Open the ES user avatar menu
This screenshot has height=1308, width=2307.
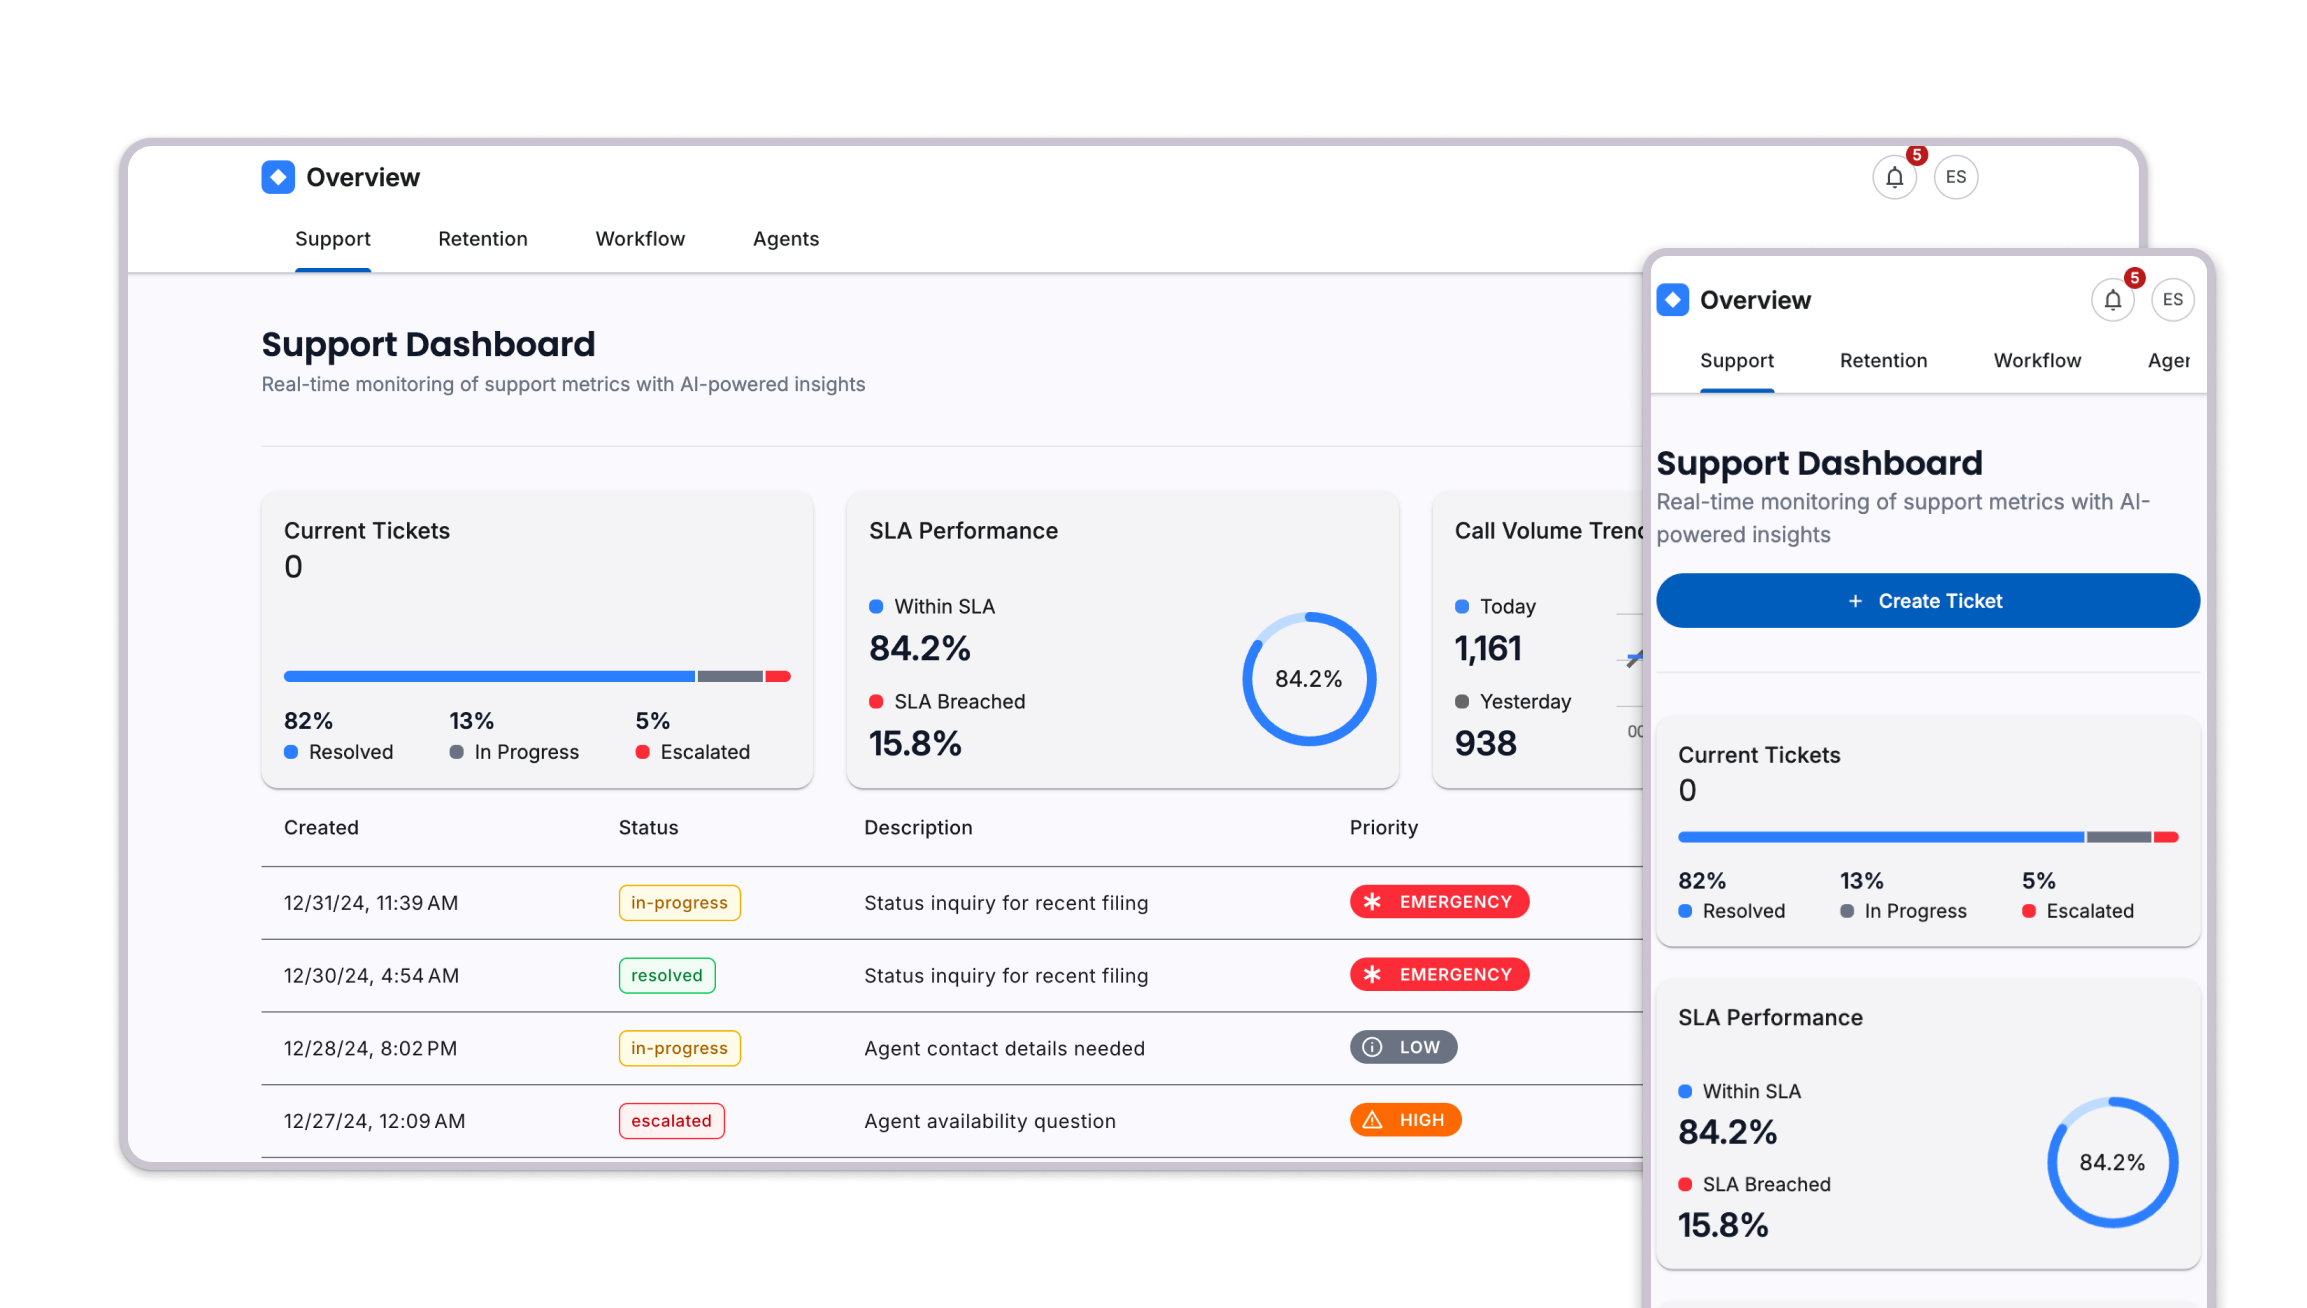click(x=1955, y=176)
